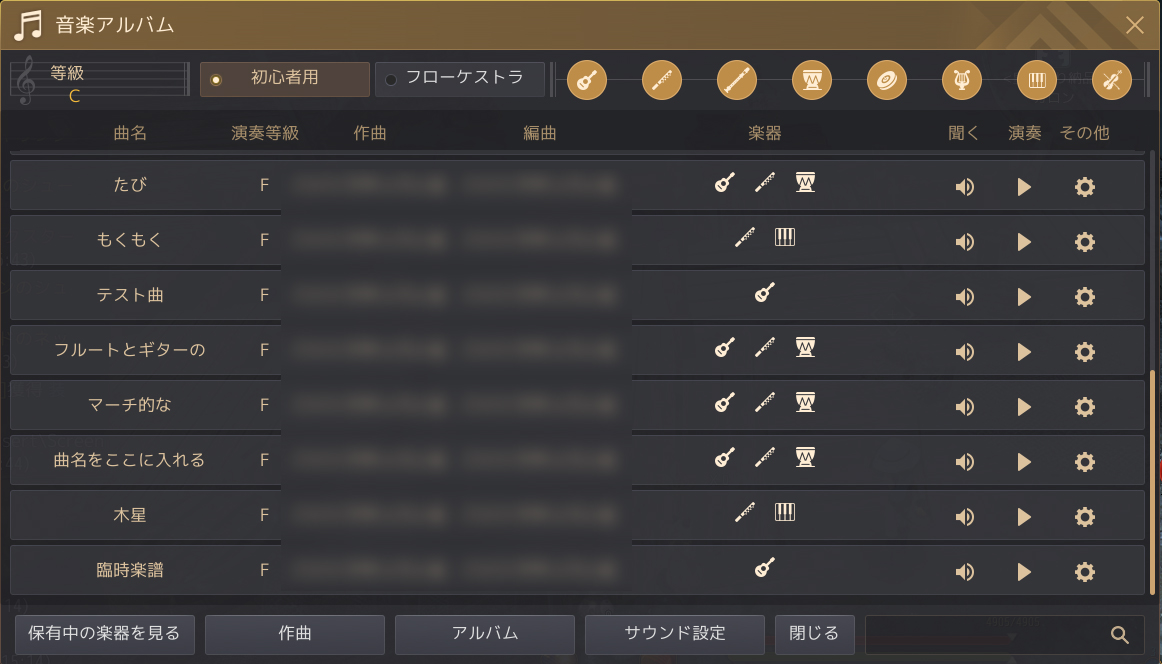
Task: Select the drum instrument filter
Action: (812, 80)
